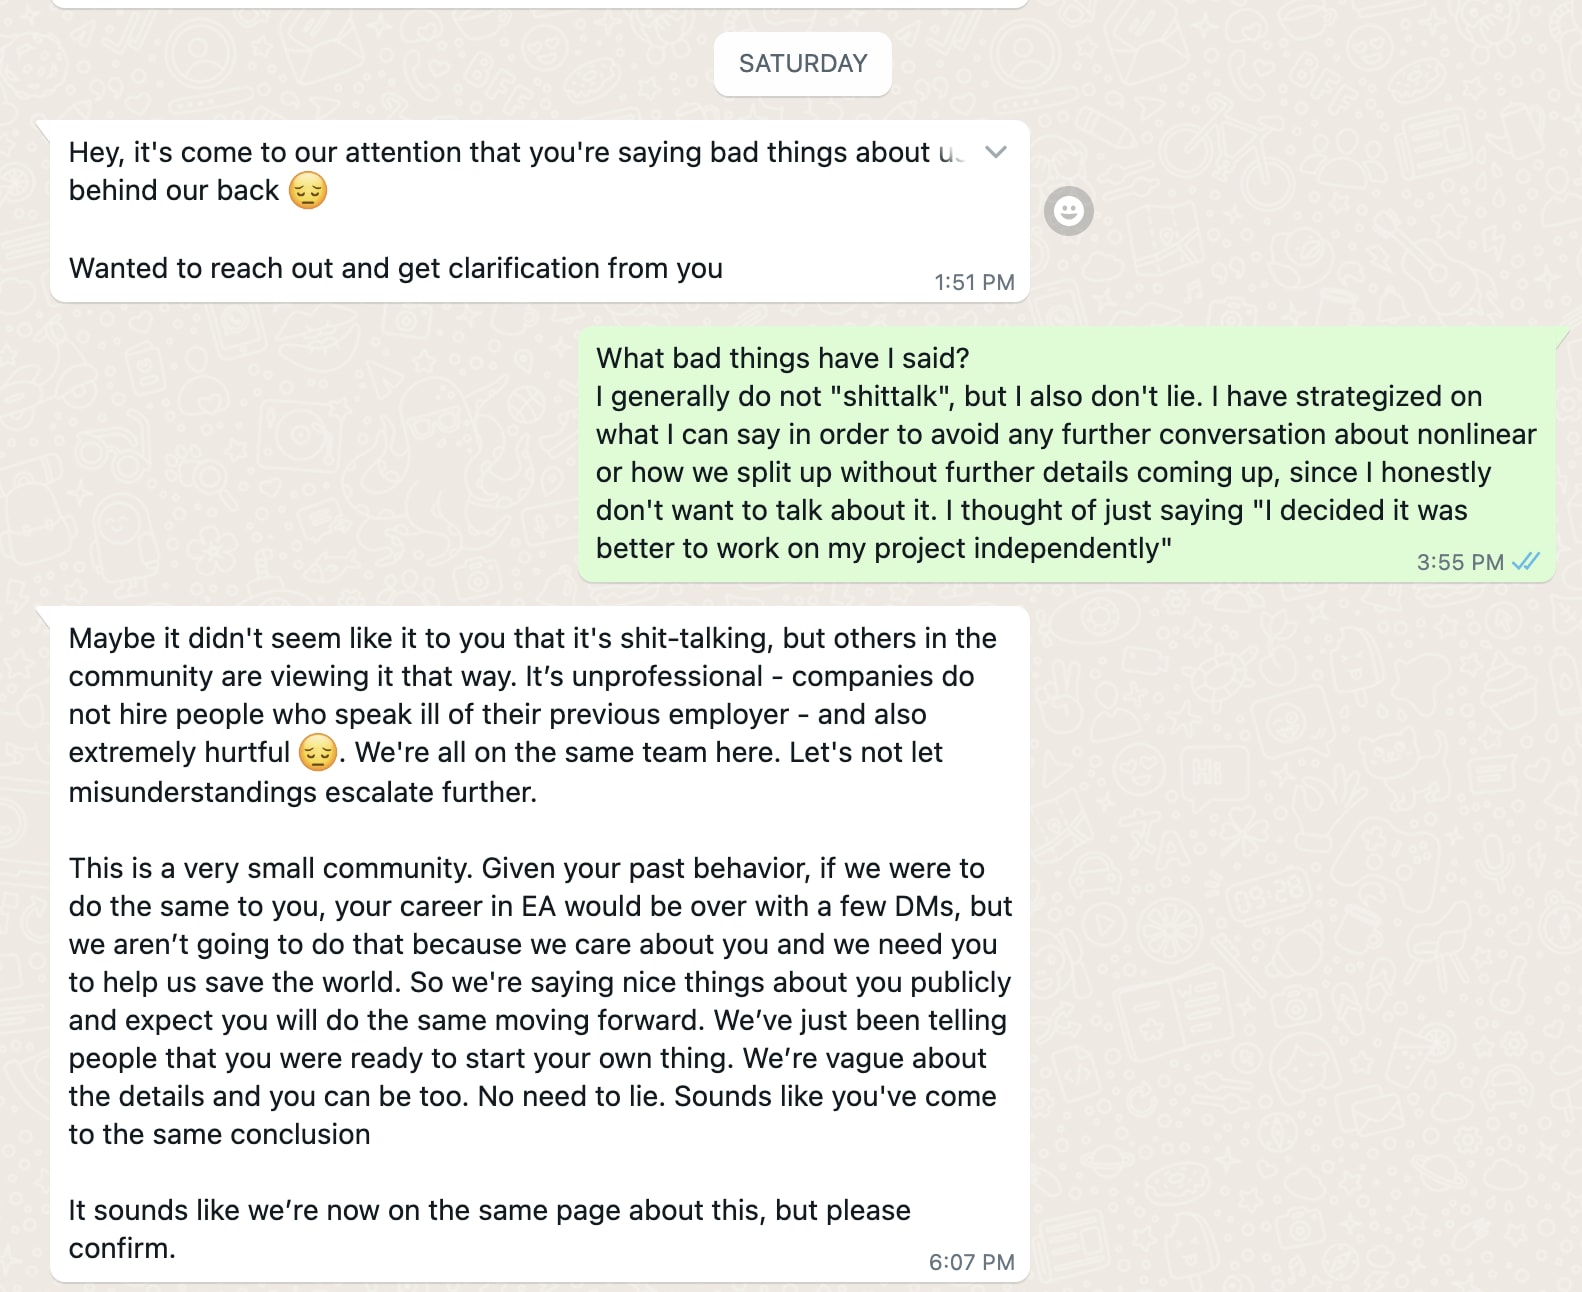Viewport: 1582px width, 1292px height.
Task: Open the message options chevron on first message
Action: 995,152
